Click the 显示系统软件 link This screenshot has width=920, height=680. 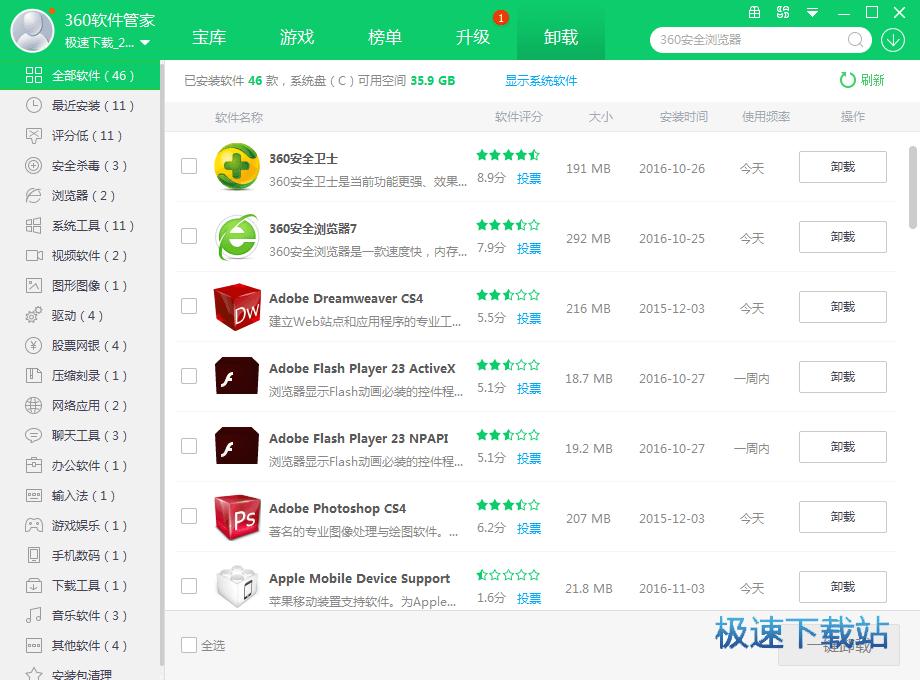click(541, 80)
